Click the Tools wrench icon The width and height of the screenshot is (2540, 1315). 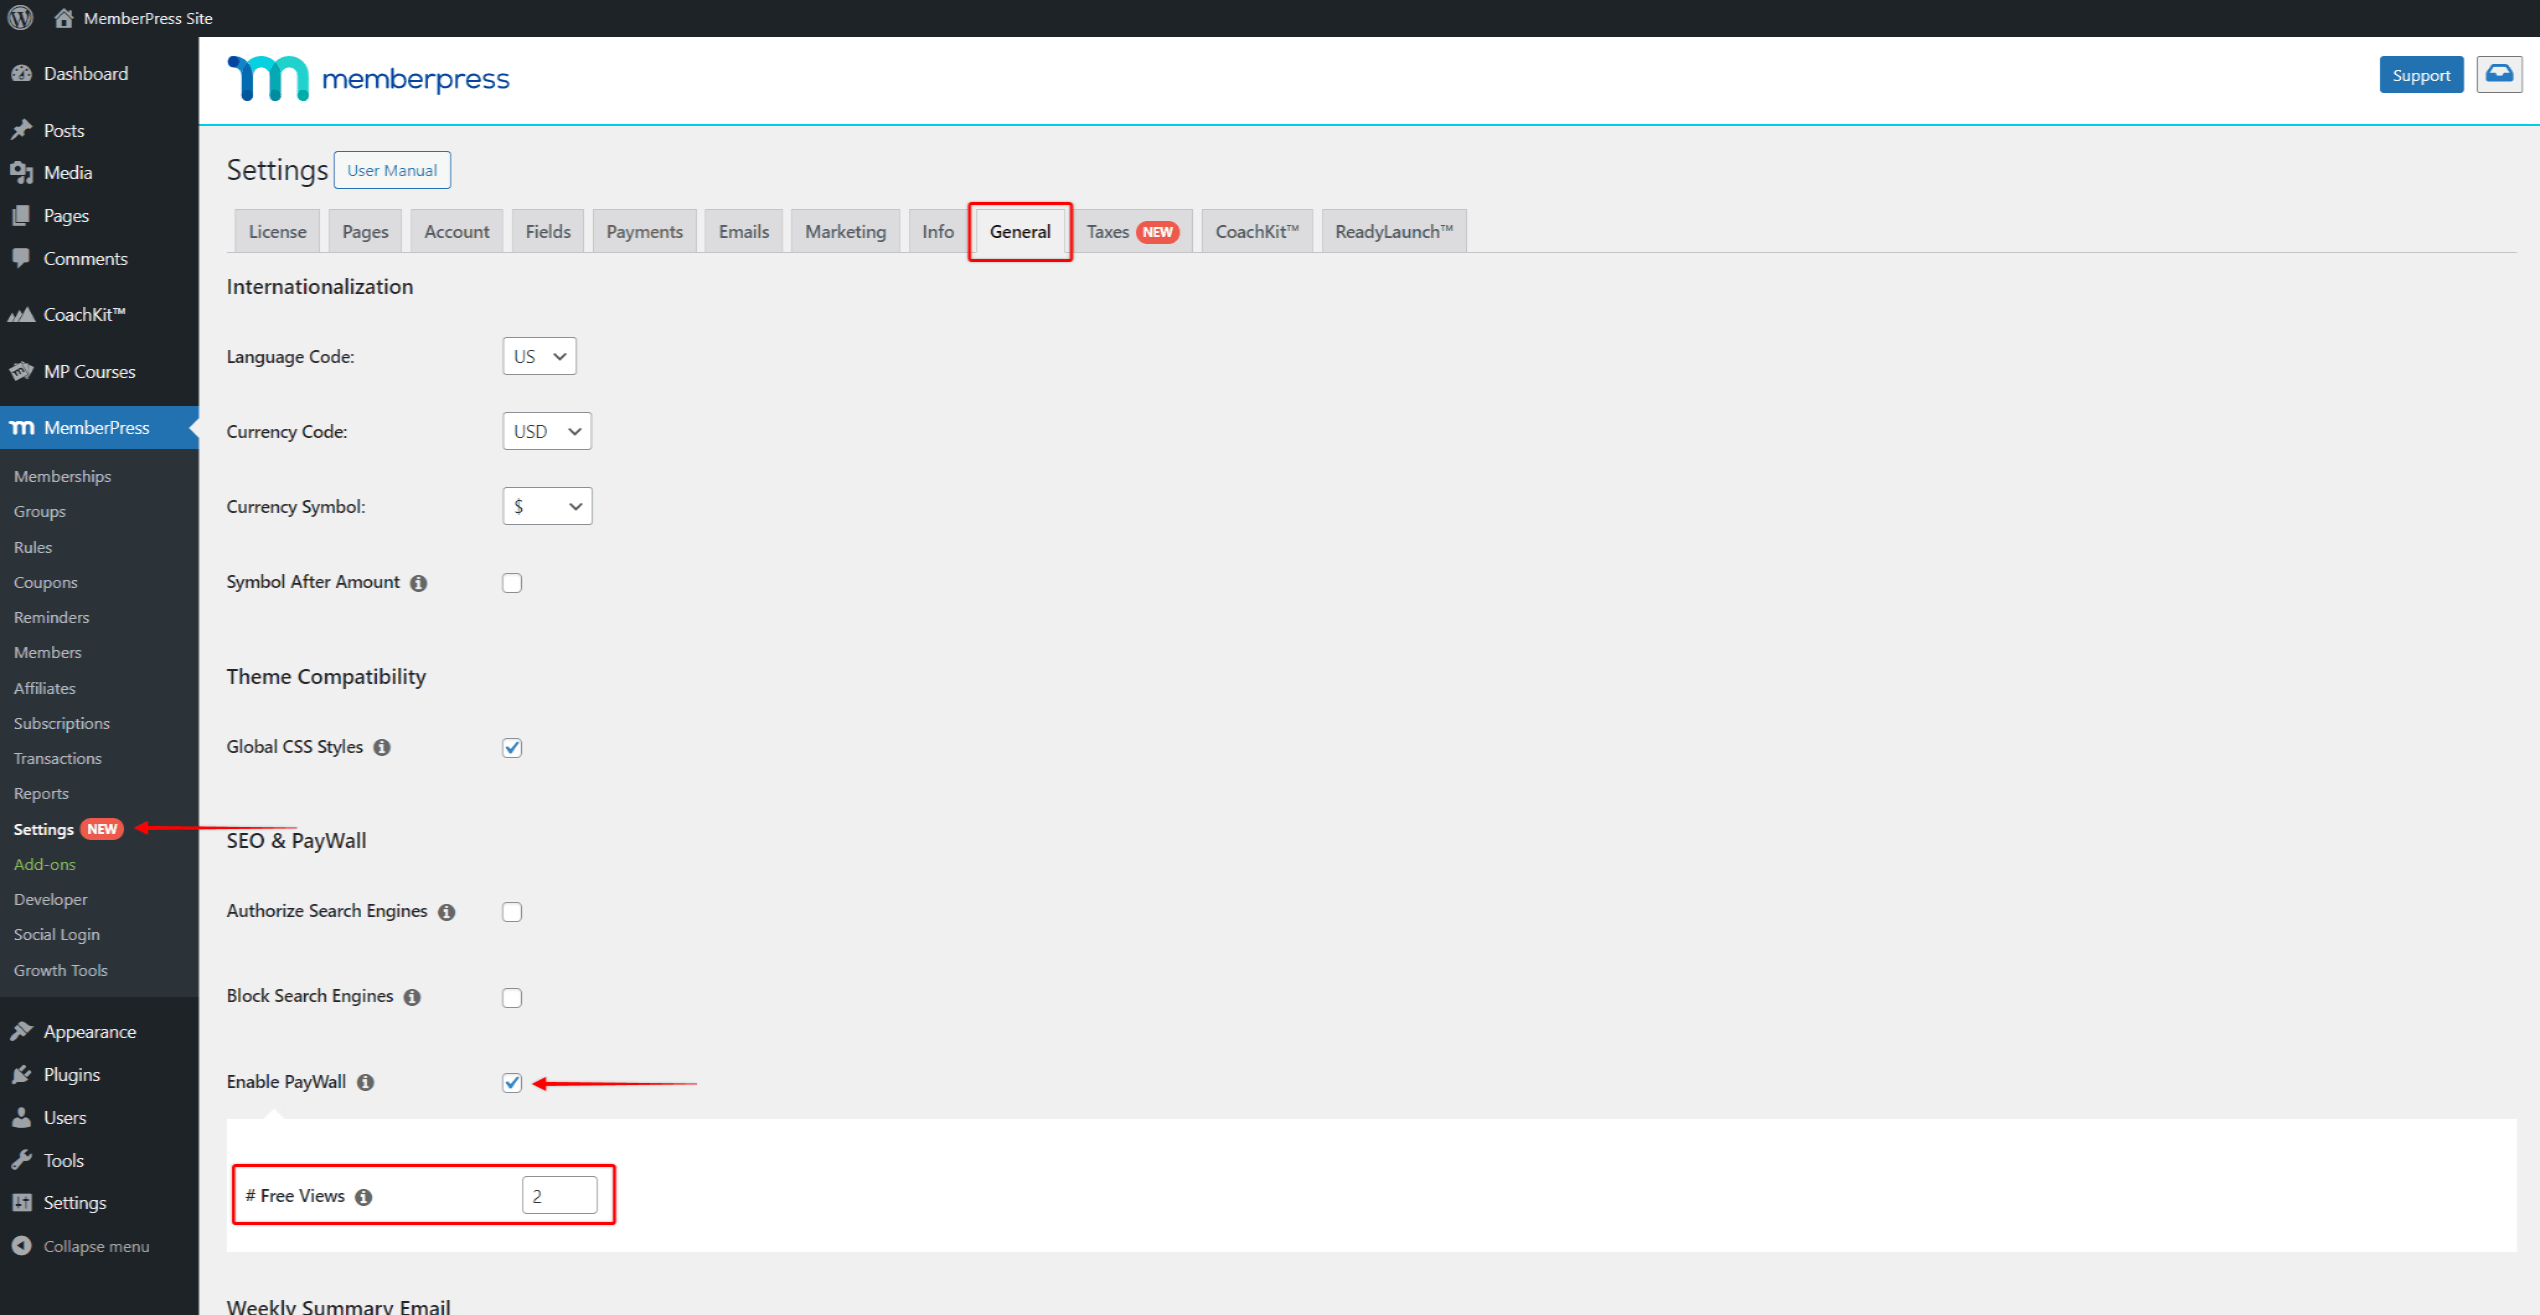point(21,1160)
